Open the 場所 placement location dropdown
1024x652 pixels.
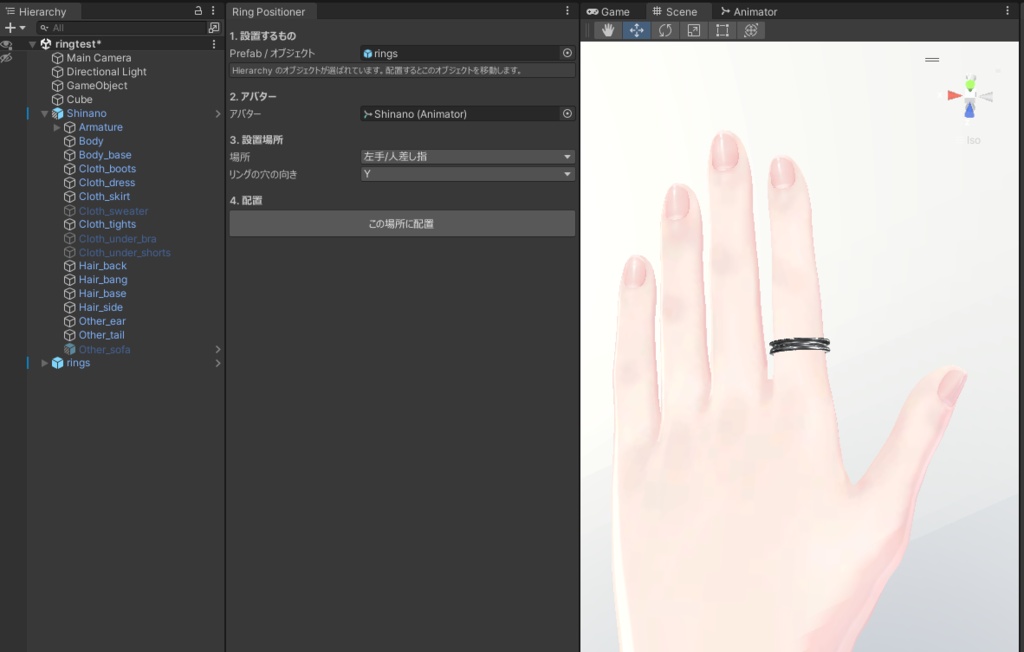point(468,157)
